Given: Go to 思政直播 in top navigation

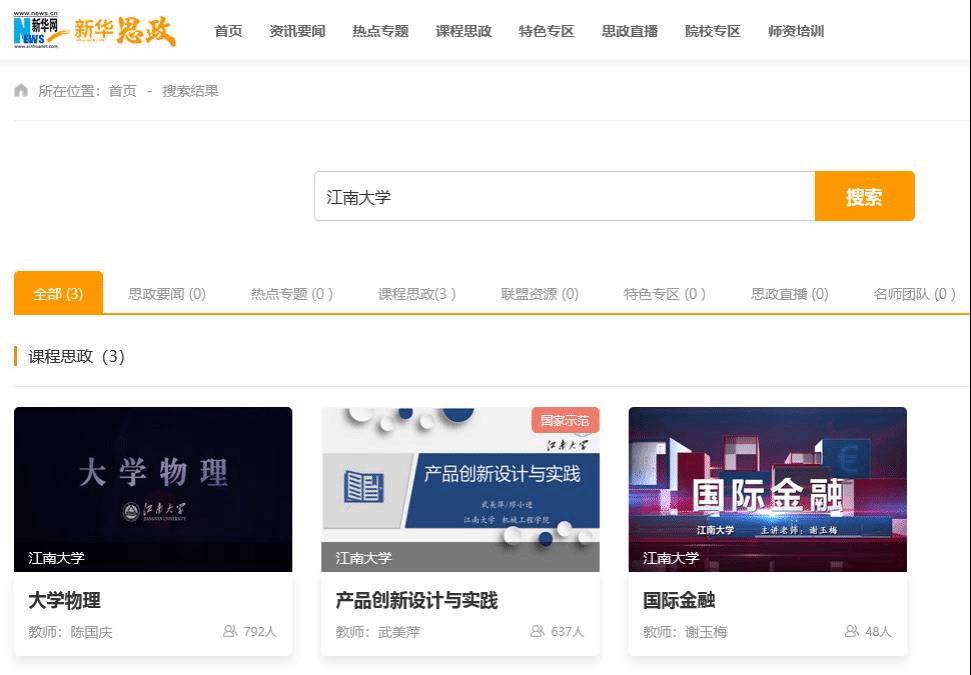Looking at the screenshot, I should pyautogui.click(x=630, y=31).
